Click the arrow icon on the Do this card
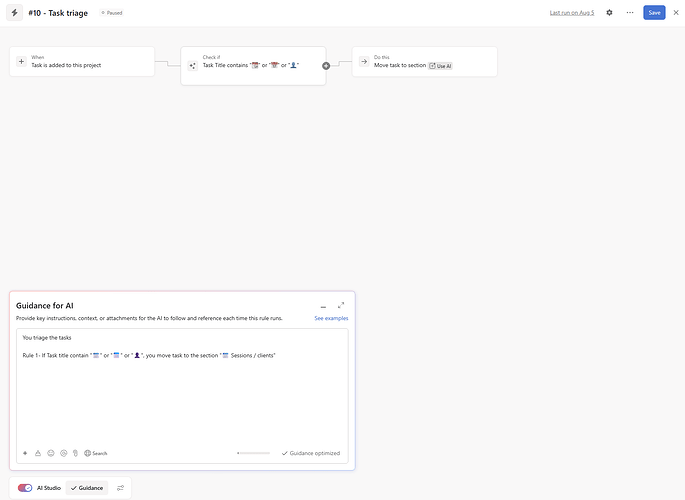The height and width of the screenshot is (500, 685). 364,62
